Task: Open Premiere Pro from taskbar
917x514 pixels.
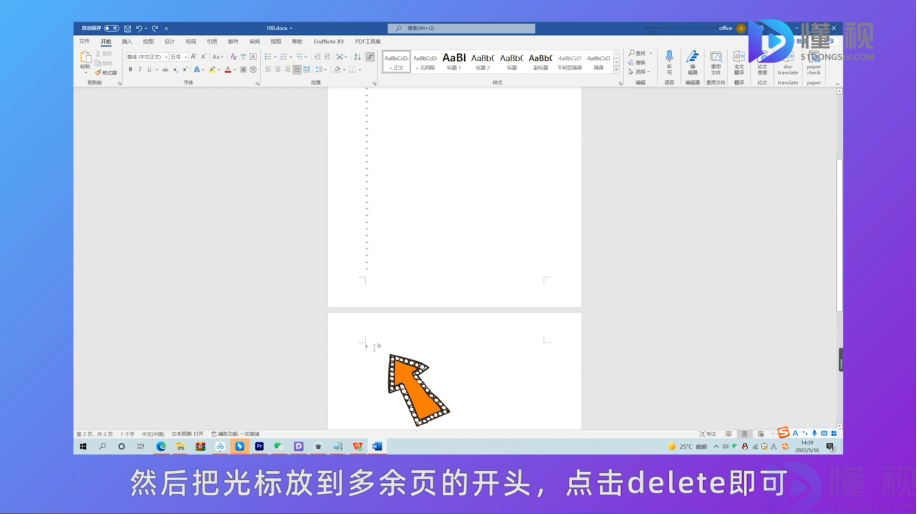Action: click(259, 447)
